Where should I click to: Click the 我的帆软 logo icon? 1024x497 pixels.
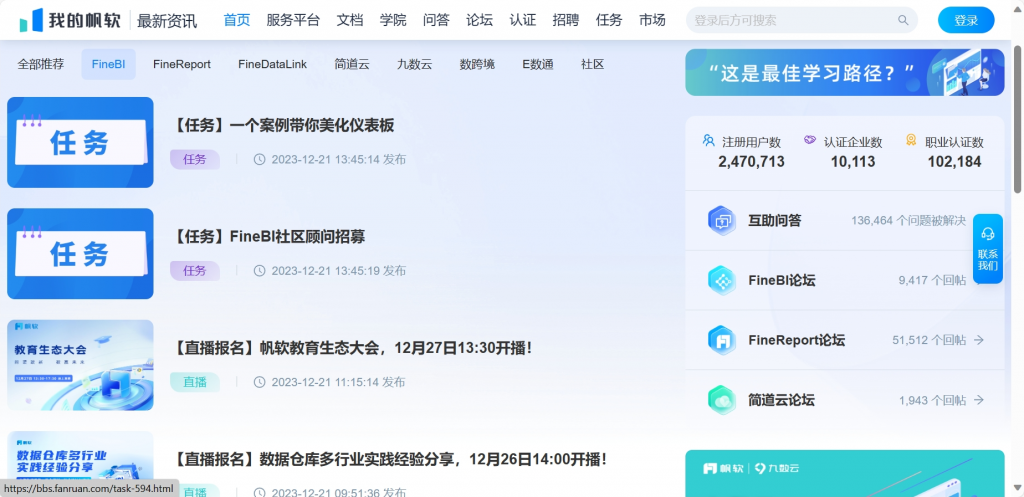pos(31,20)
